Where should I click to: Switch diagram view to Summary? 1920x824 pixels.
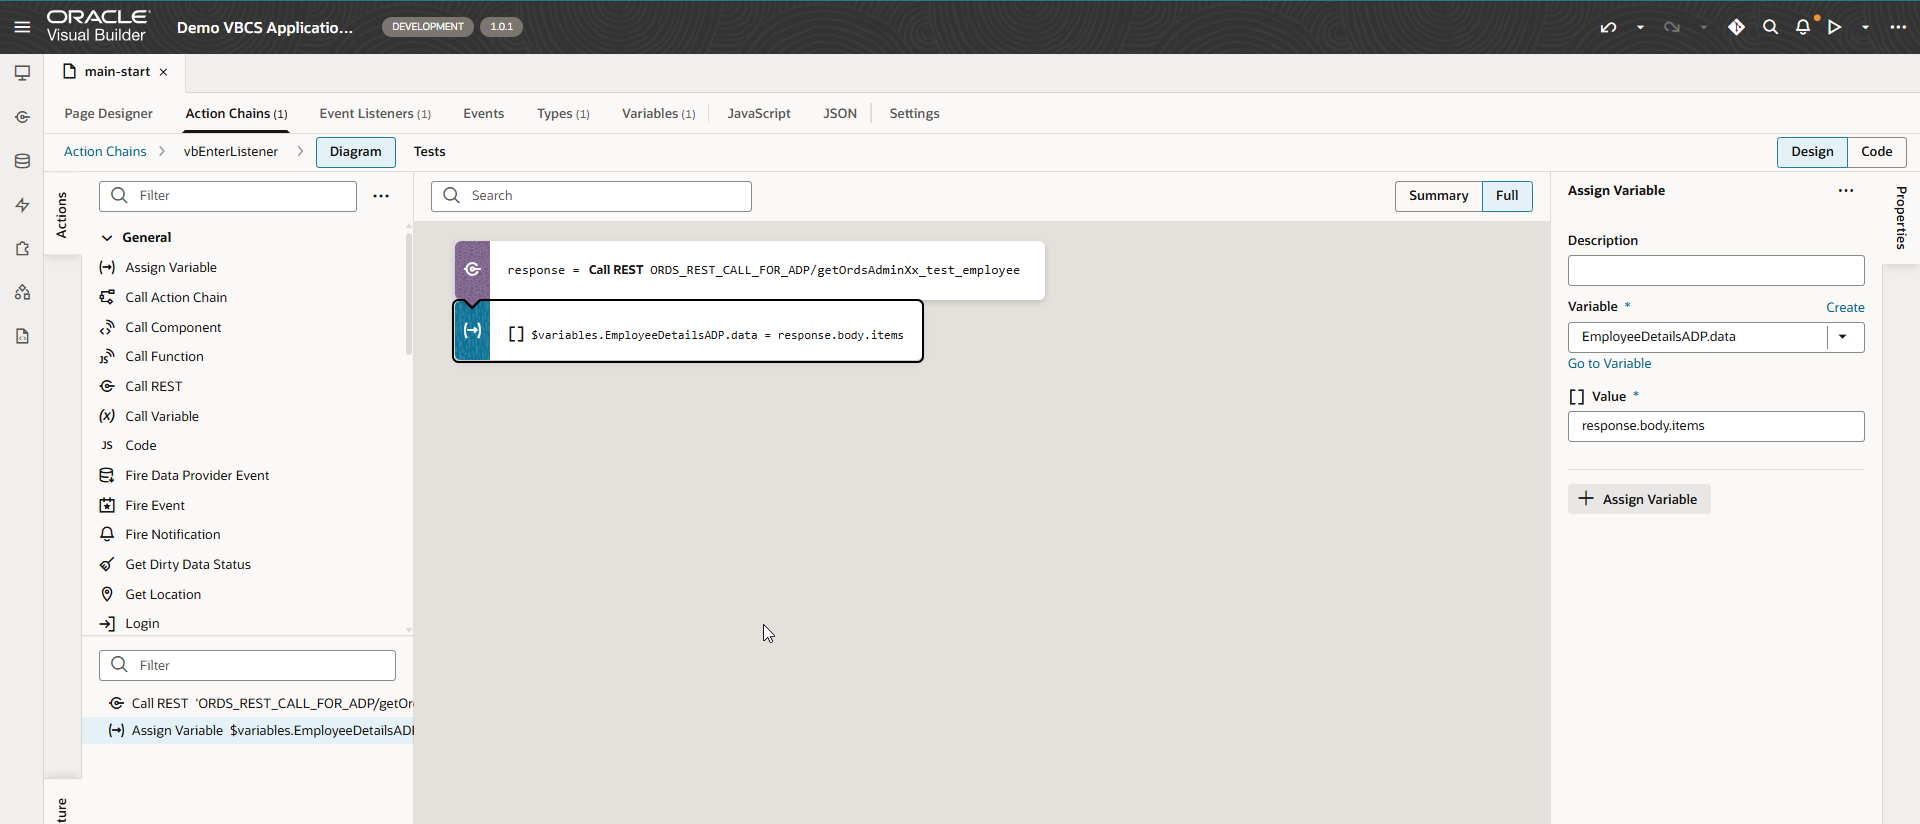tap(1438, 196)
